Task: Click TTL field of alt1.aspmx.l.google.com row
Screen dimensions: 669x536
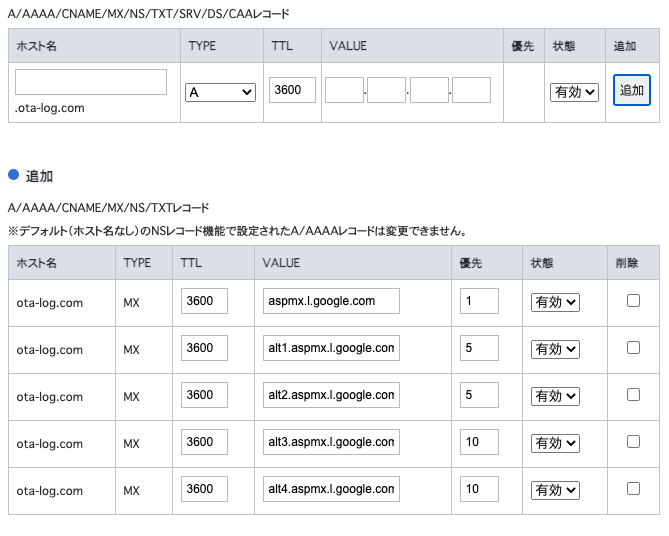Action: pos(204,348)
